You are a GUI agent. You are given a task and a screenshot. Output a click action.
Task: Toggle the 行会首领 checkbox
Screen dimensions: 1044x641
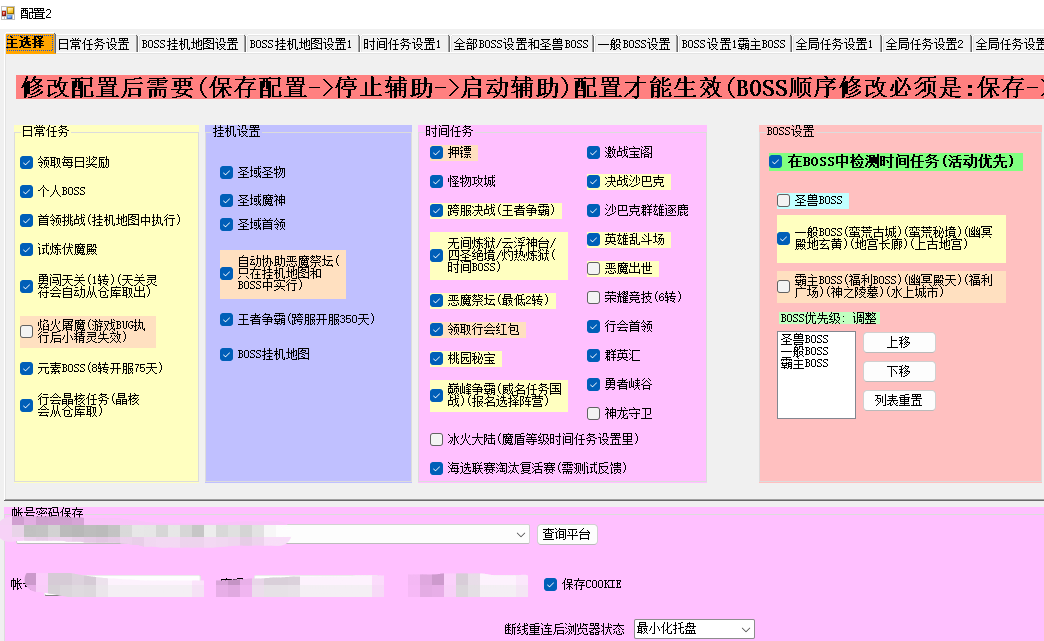pos(593,326)
